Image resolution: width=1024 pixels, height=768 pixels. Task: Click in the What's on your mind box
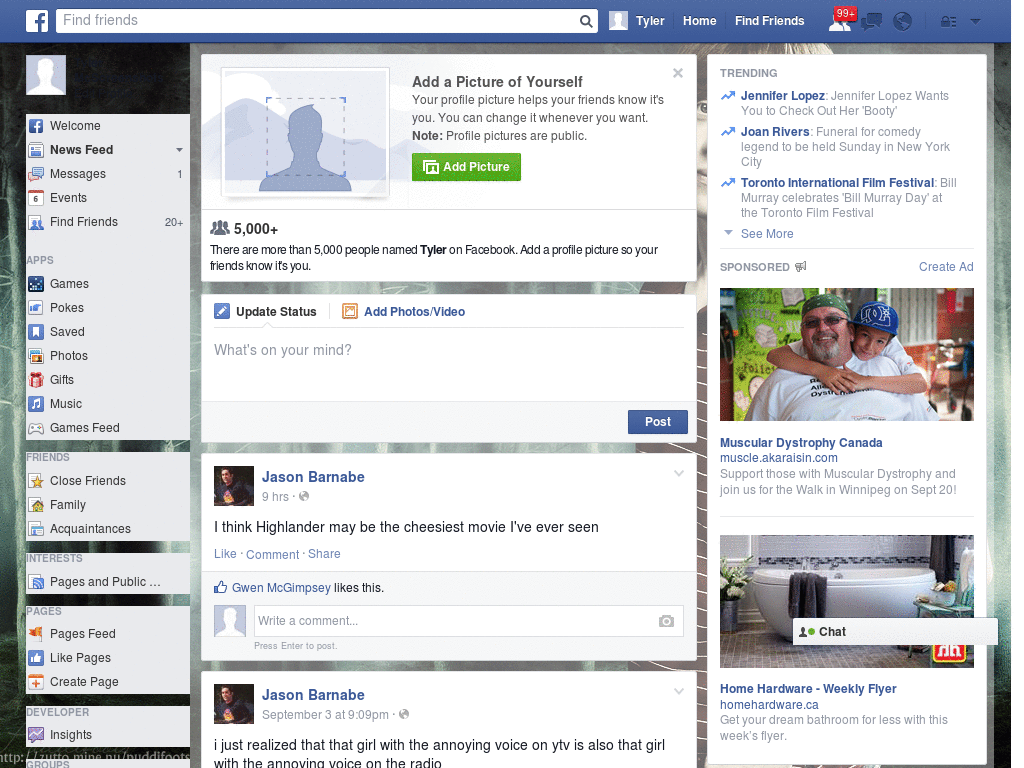[449, 366]
